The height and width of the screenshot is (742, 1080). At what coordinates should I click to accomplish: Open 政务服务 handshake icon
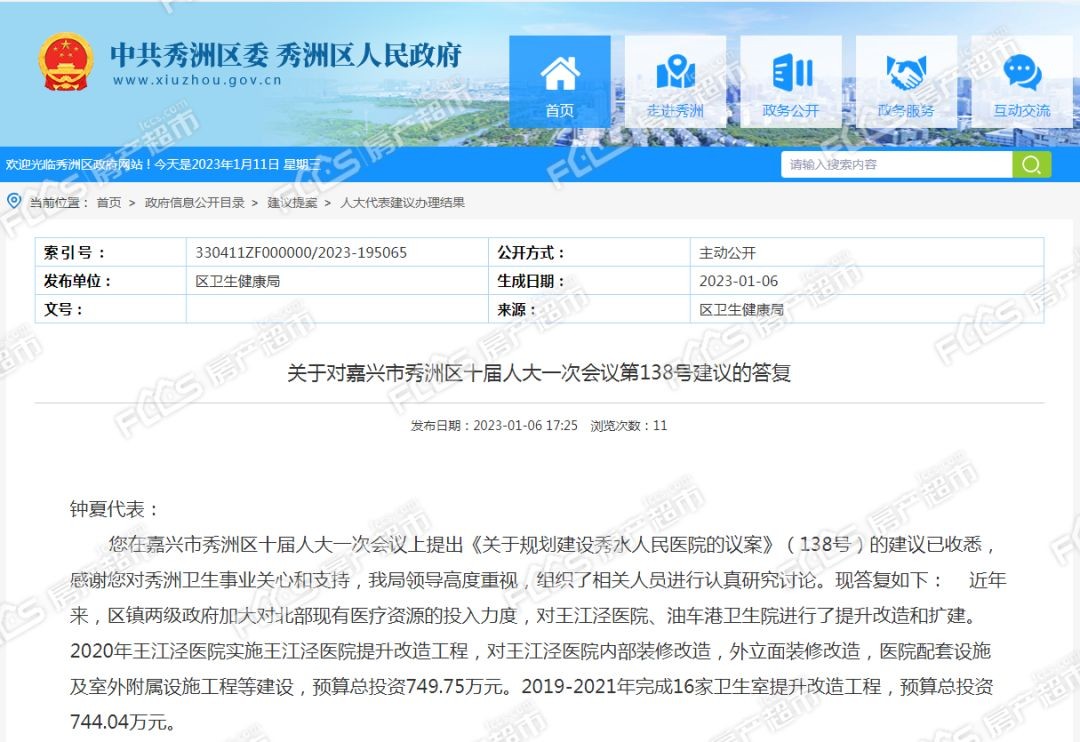[x=906, y=76]
